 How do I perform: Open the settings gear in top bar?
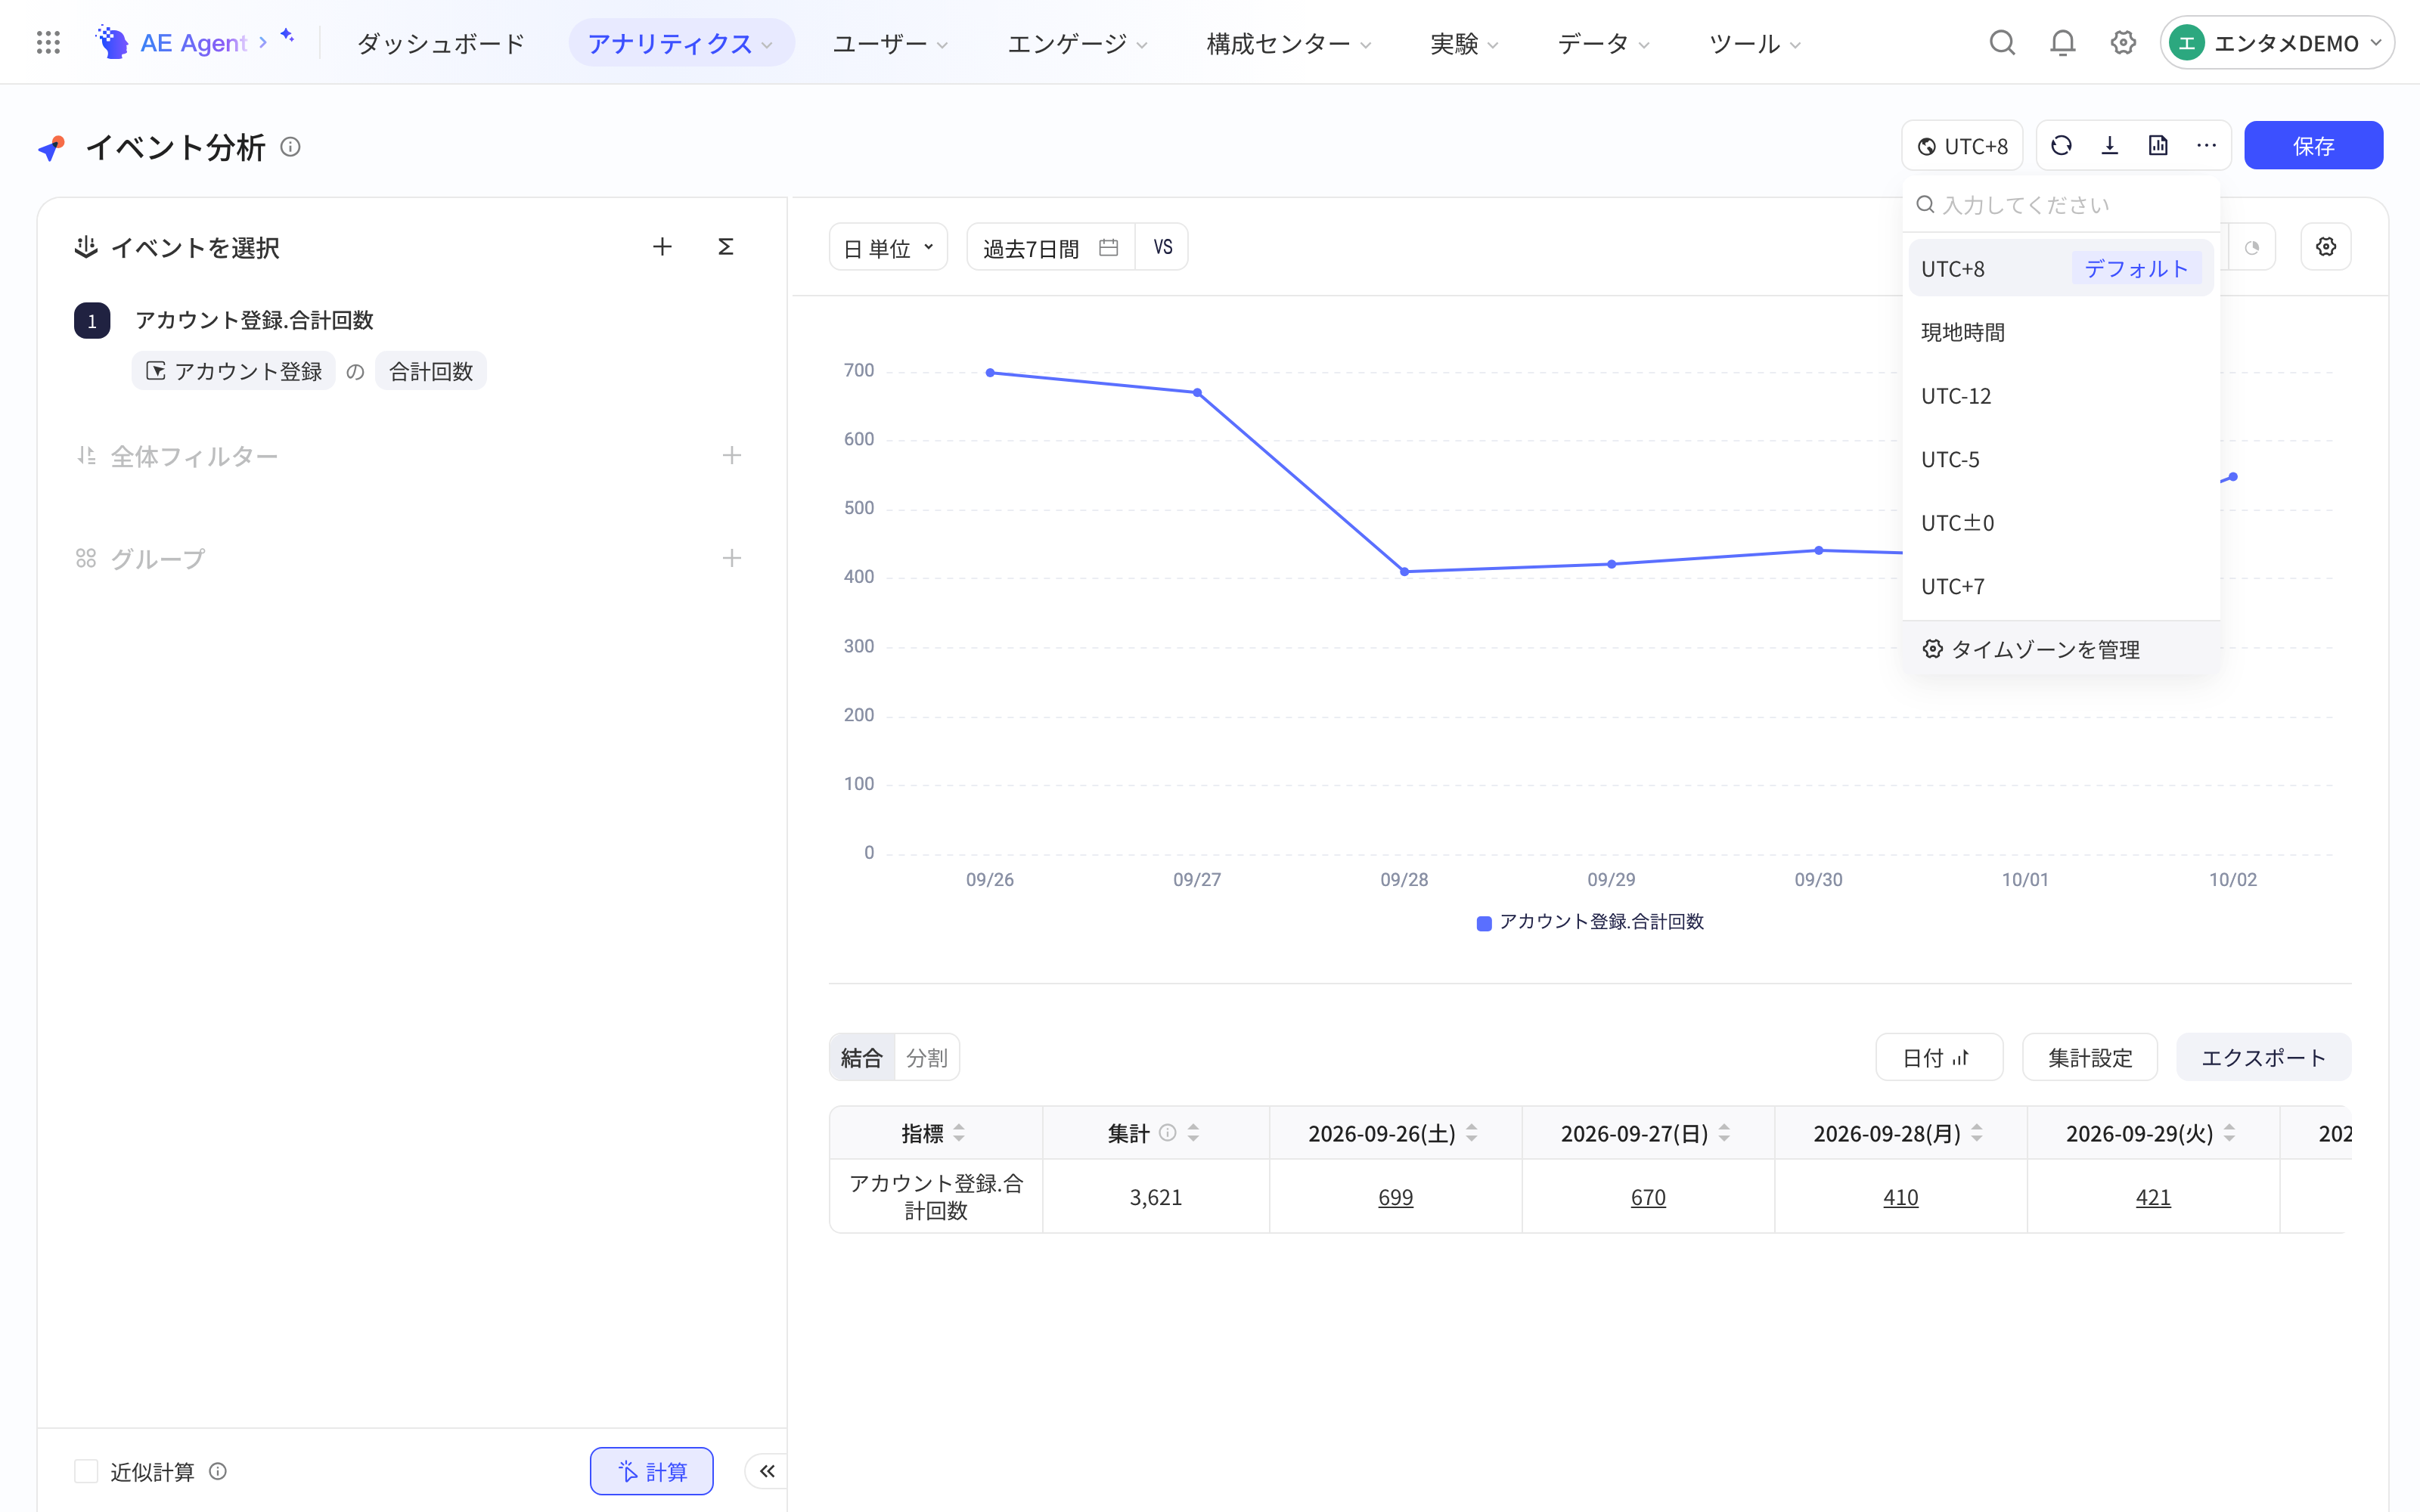click(2123, 43)
